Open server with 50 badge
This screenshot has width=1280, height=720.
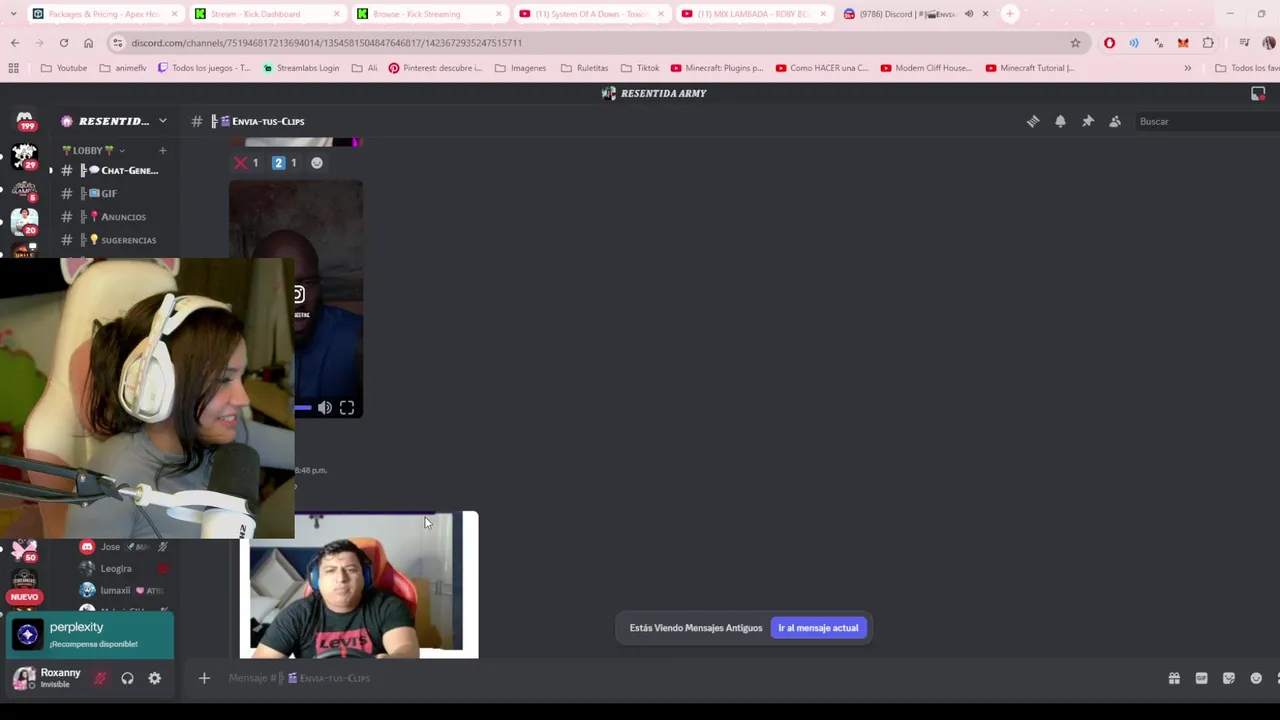tap(24, 550)
